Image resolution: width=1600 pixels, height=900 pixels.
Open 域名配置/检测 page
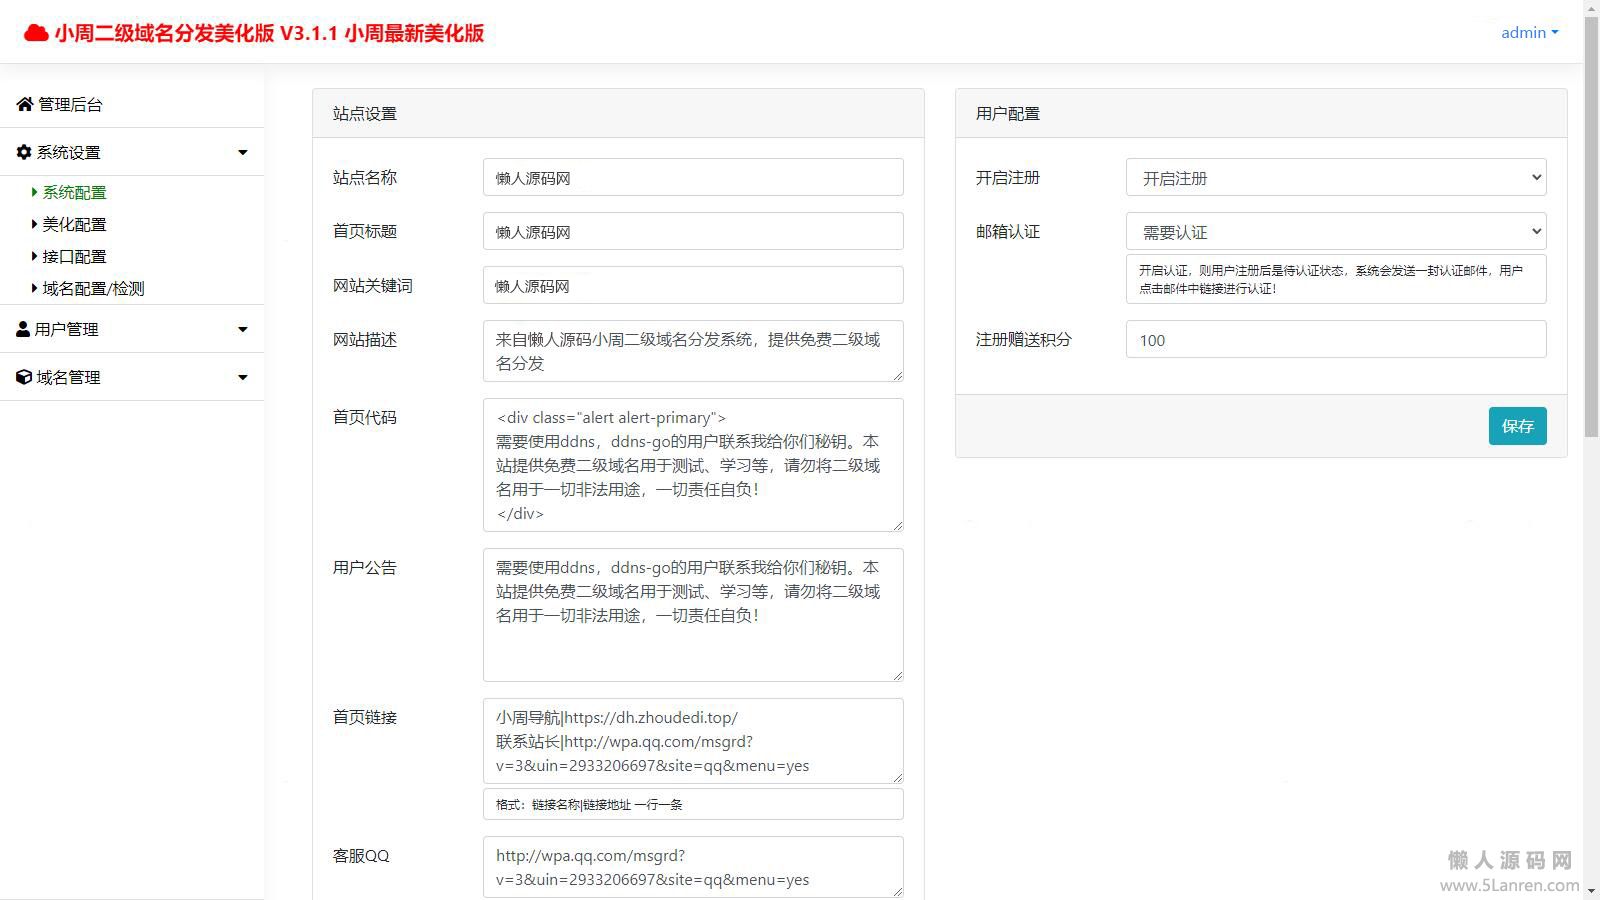point(93,288)
